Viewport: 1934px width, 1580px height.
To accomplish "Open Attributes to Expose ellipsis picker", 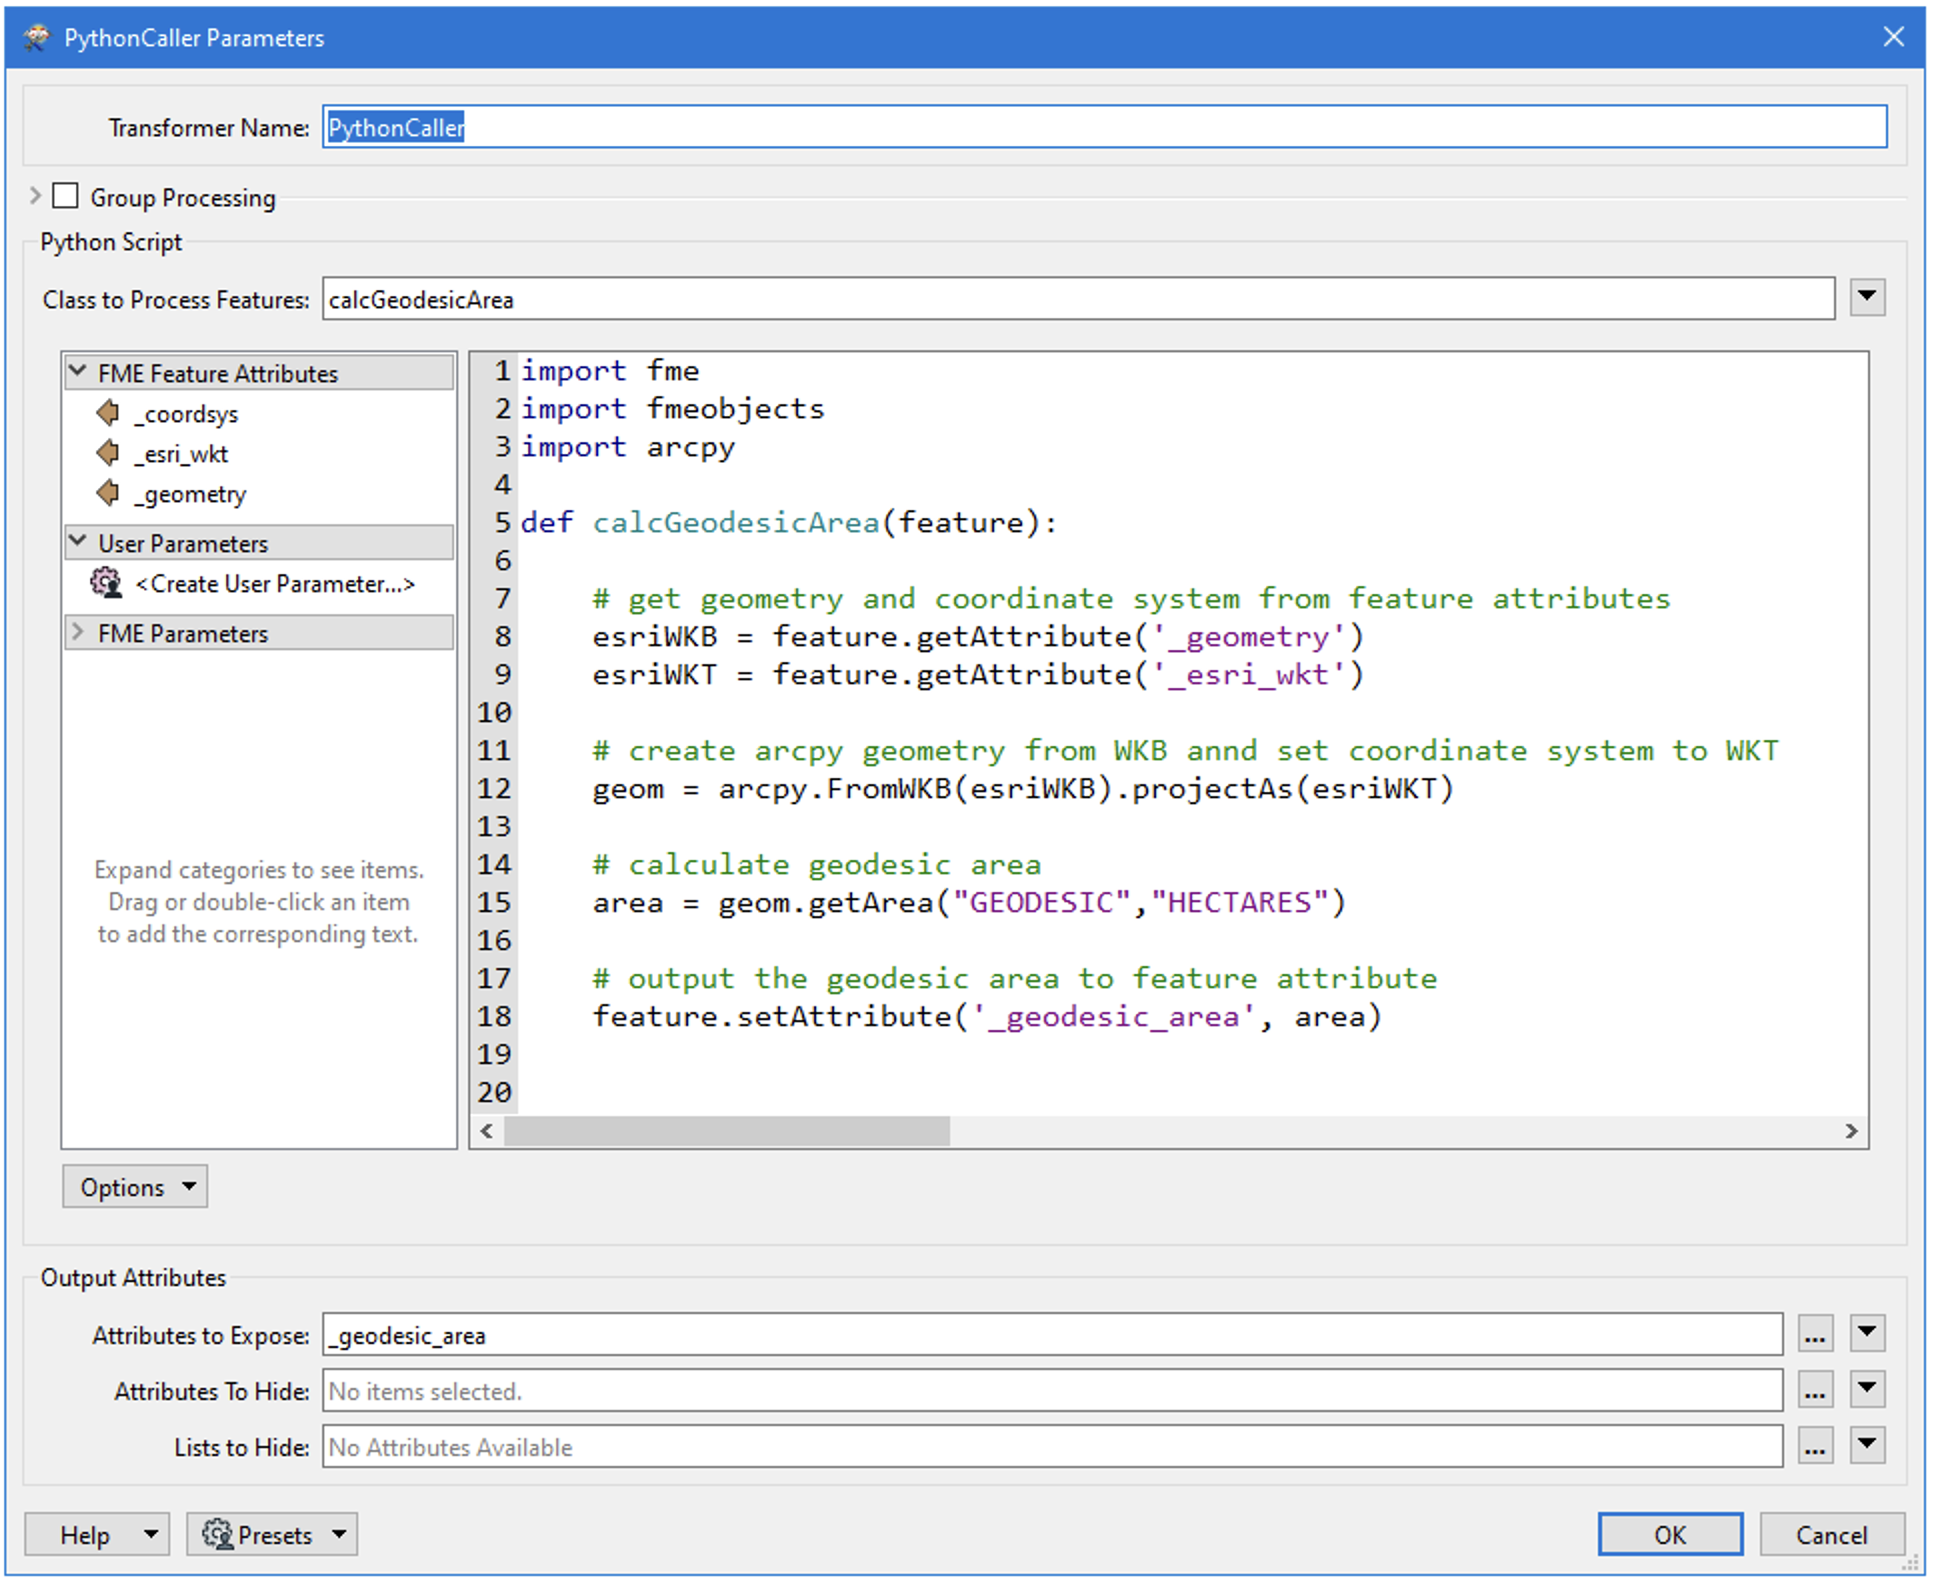I will pyautogui.click(x=1814, y=1335).
